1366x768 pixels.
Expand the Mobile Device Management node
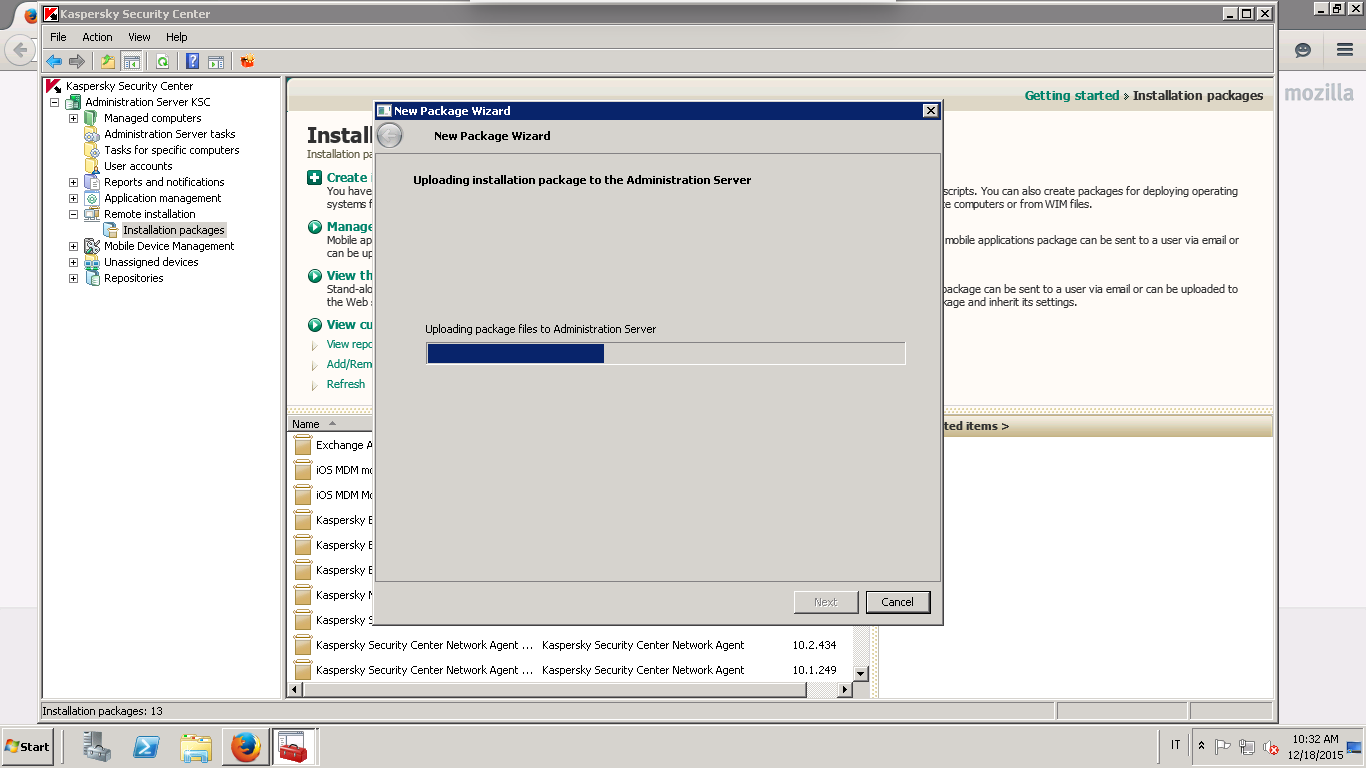click(x=73, y=246)
